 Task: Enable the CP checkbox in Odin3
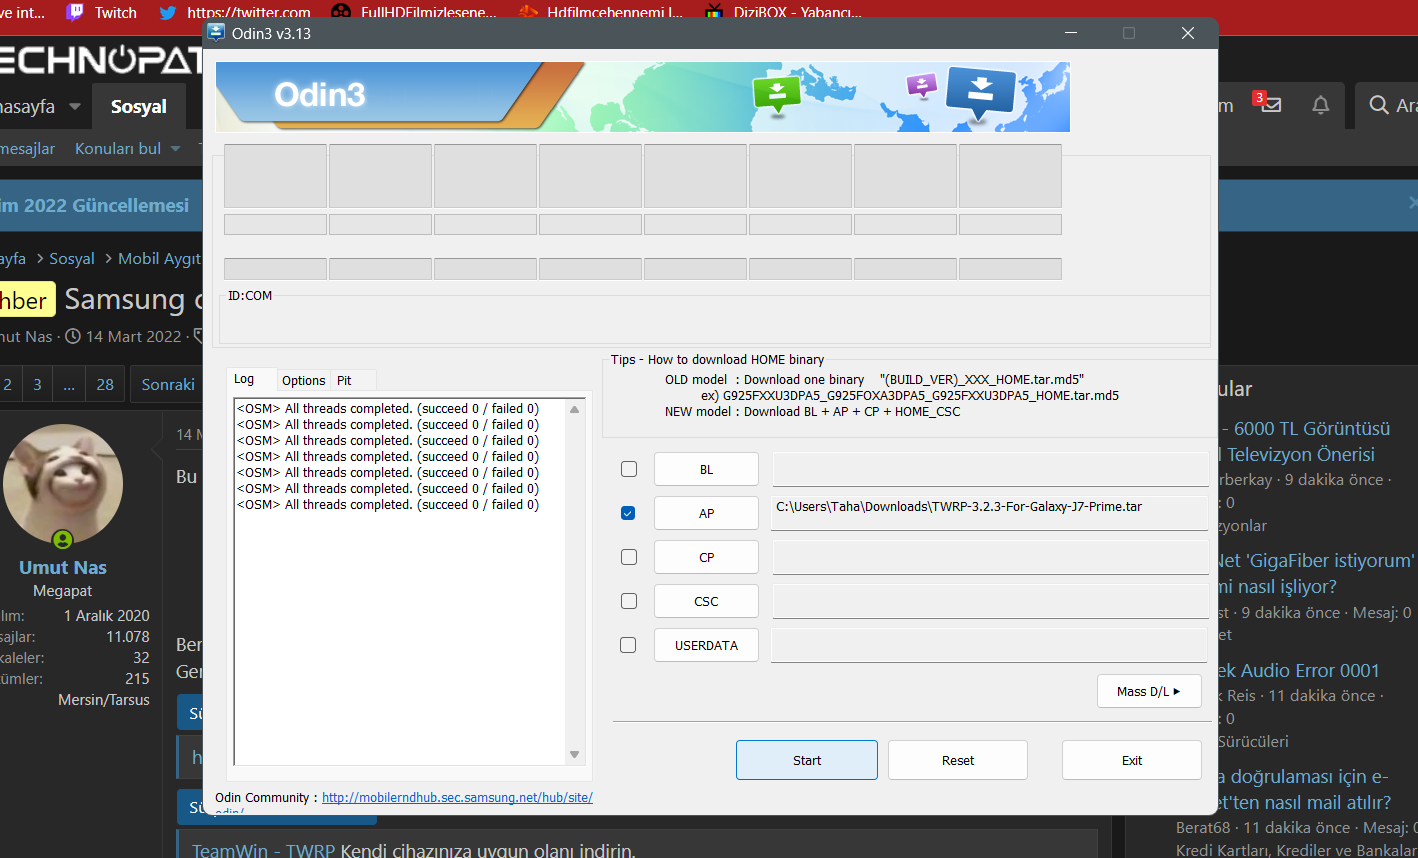(629, 557)
